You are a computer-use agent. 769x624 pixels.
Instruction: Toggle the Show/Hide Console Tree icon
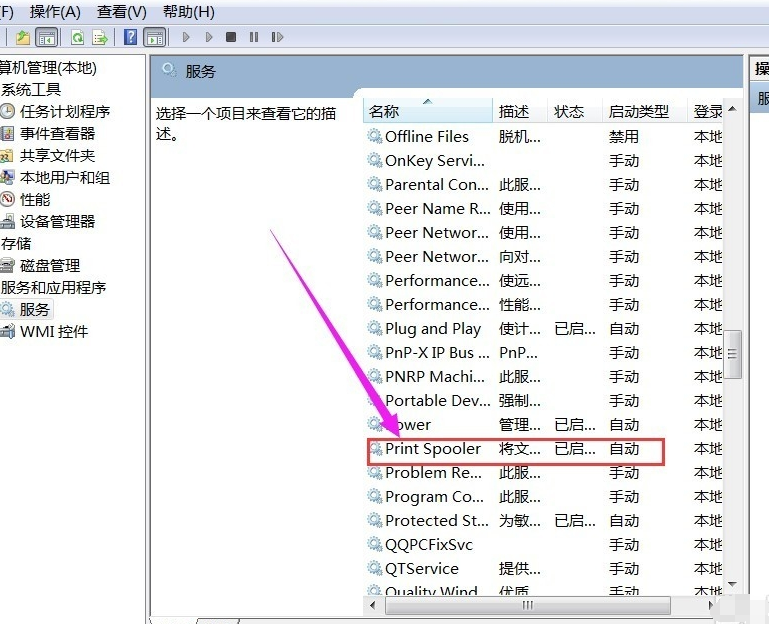46,38
